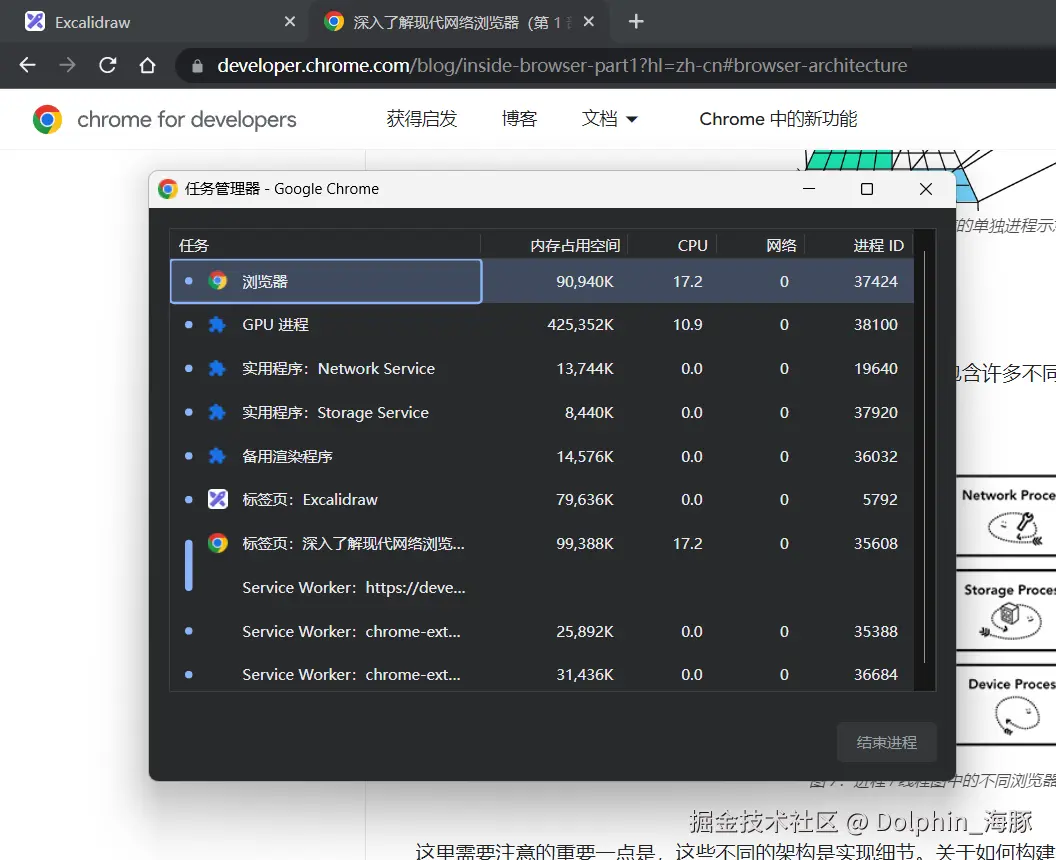The height and width of the screenshot is (860, 1056).
Task: Open a new tab with plus icon
Action: pos(636,22)
